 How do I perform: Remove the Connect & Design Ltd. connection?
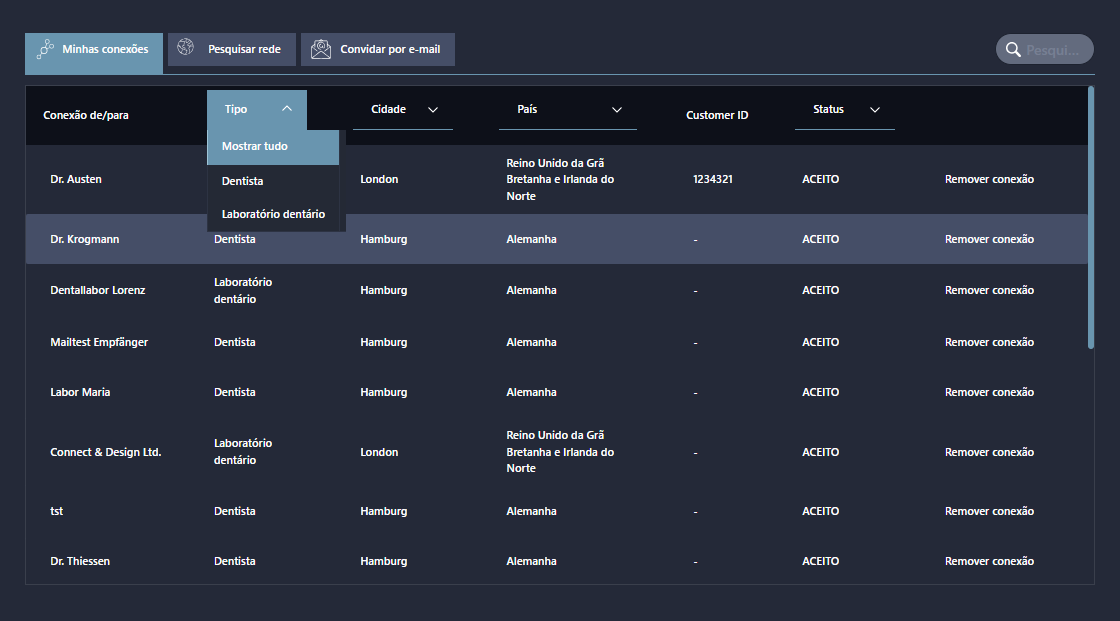click(x=989, y=453)
